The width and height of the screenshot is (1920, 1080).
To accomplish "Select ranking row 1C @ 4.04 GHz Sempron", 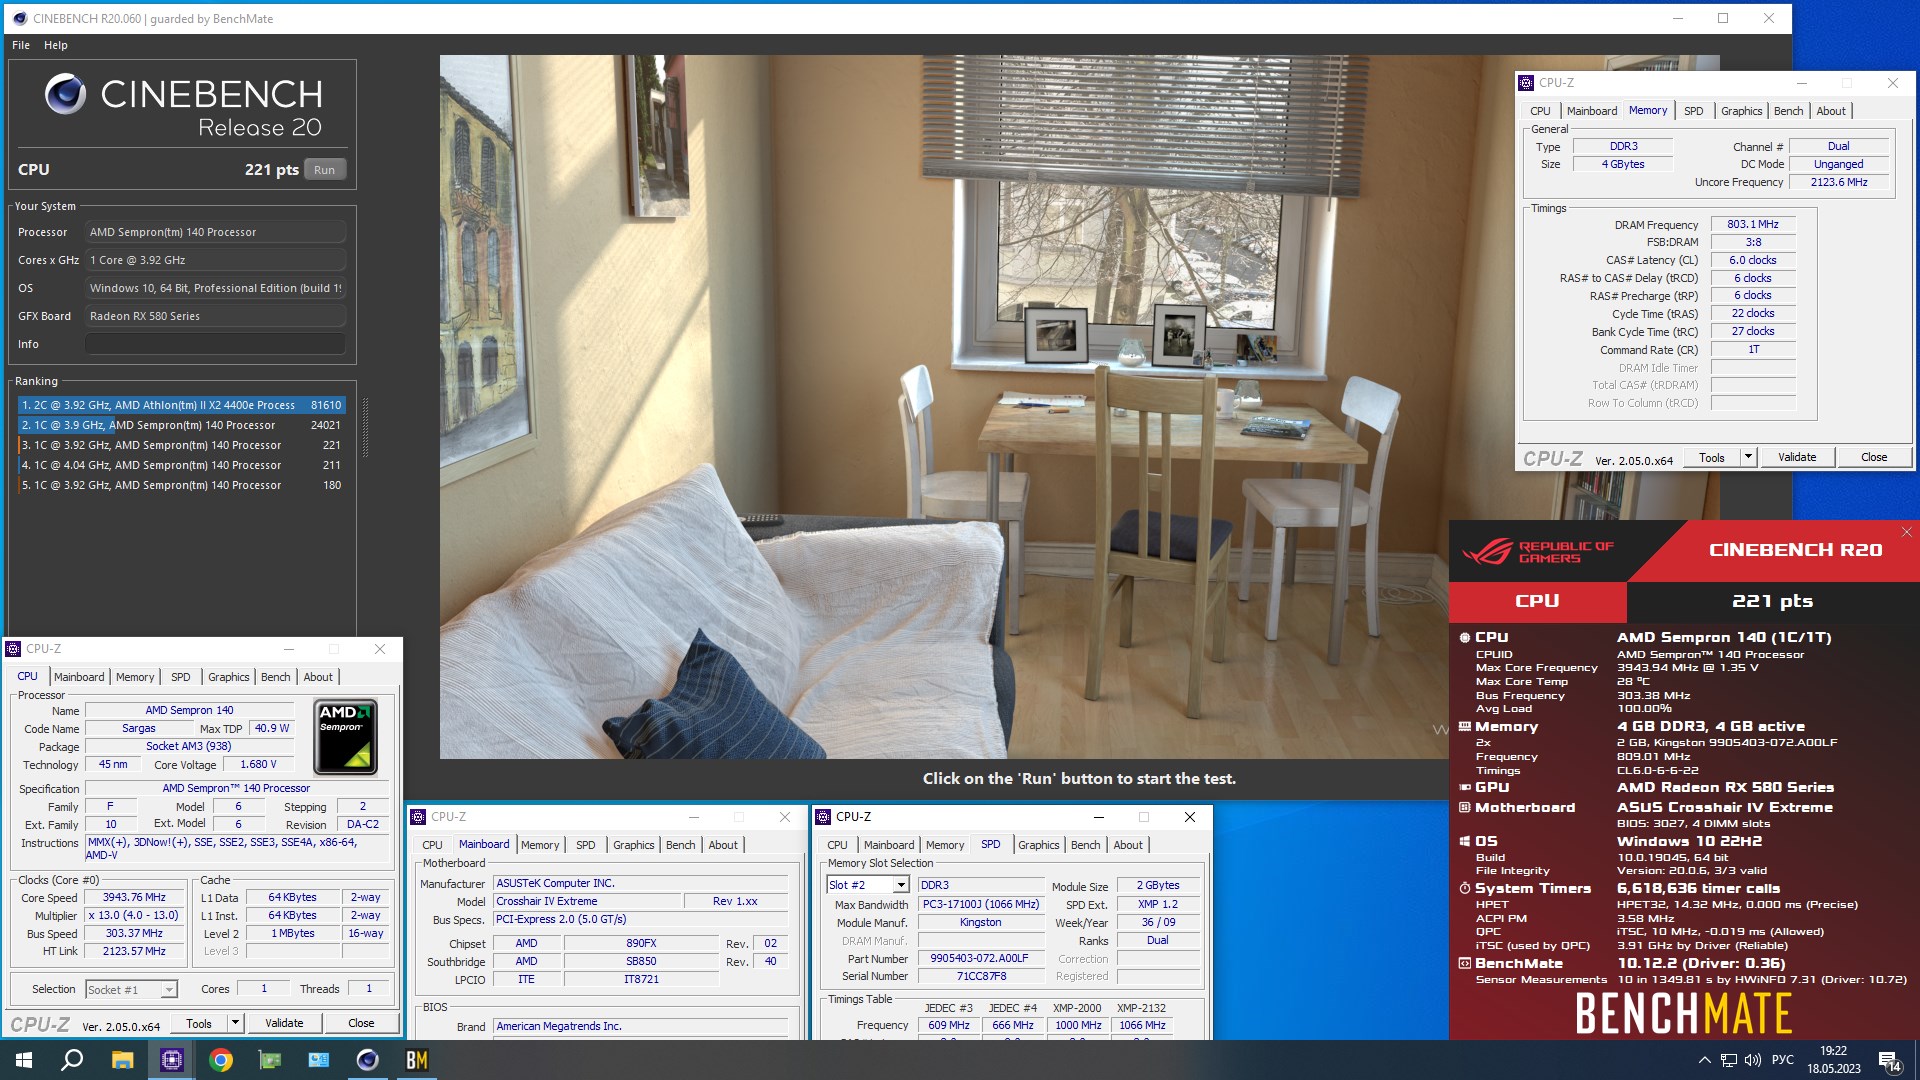I will (x=182, y=465).
